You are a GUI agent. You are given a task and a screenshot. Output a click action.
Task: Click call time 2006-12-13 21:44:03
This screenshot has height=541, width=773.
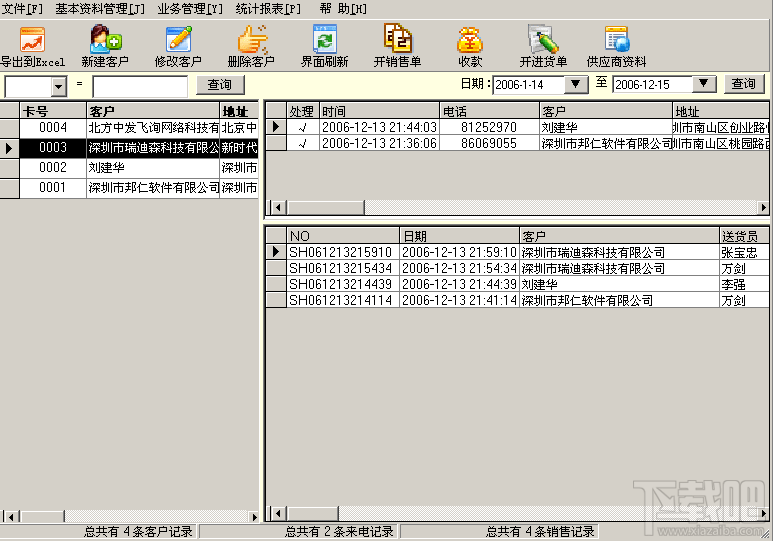point(379,127)
